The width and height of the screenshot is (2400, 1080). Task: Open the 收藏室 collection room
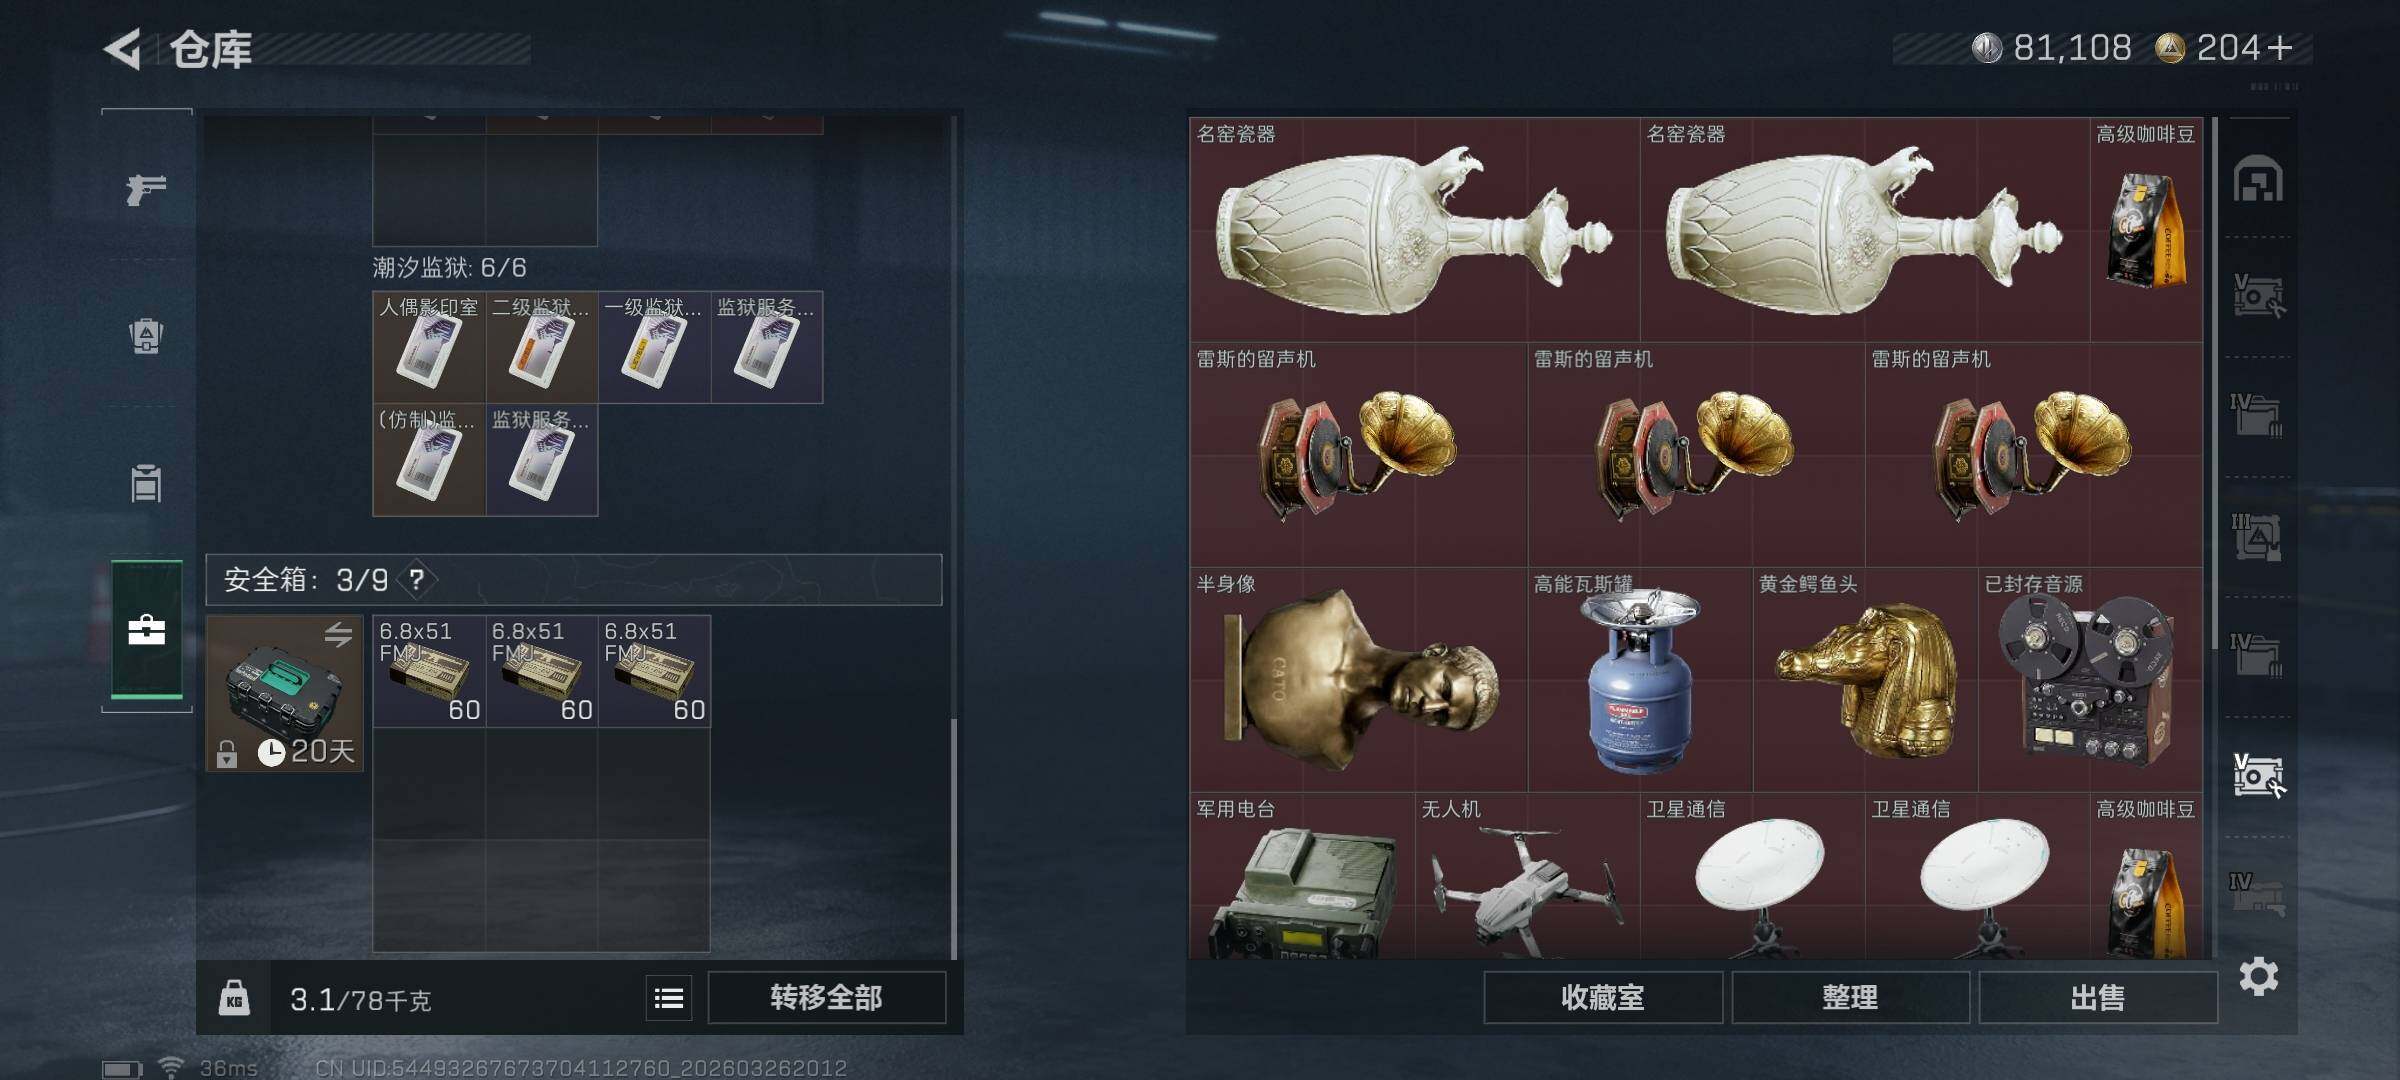click(x=1603, y=997)
